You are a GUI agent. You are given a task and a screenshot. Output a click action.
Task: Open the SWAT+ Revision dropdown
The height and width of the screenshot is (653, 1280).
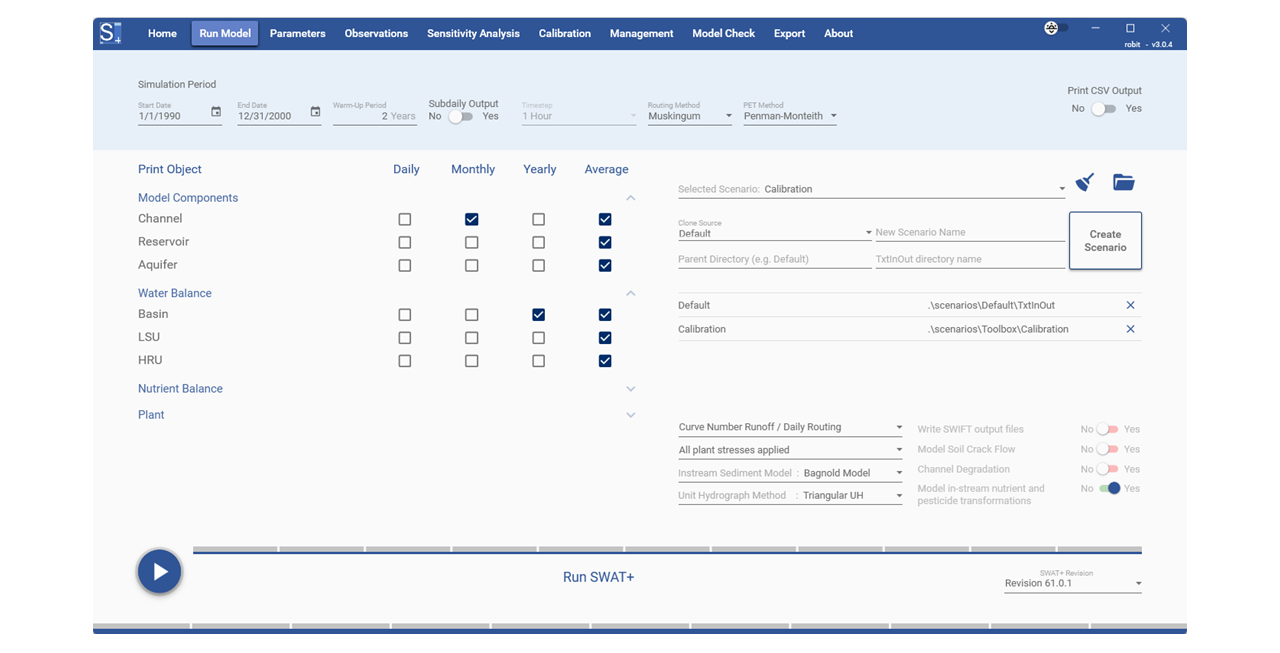click(1072, 583)
